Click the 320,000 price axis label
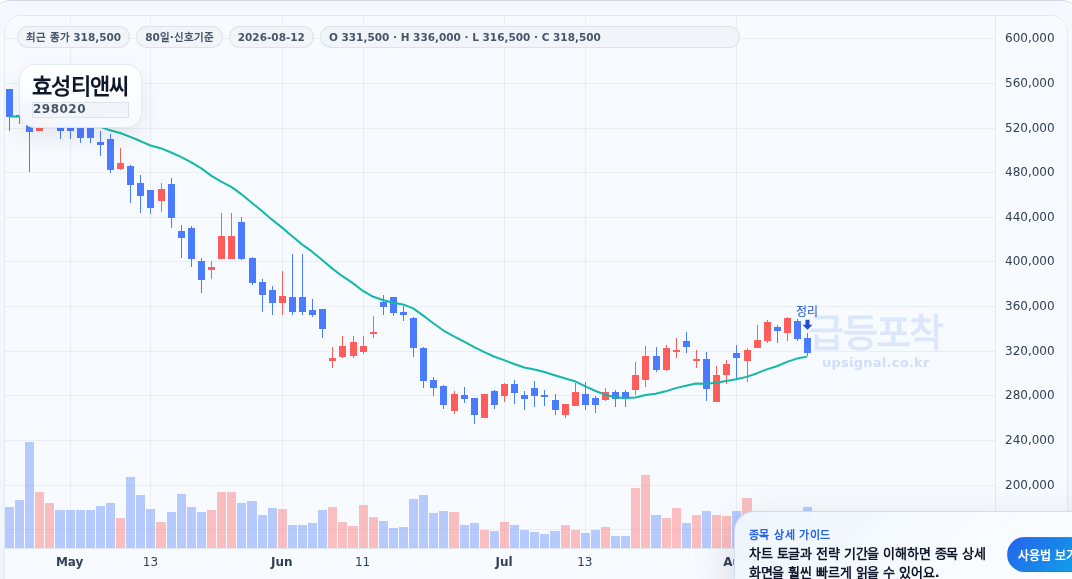 tap(1029, 351)
